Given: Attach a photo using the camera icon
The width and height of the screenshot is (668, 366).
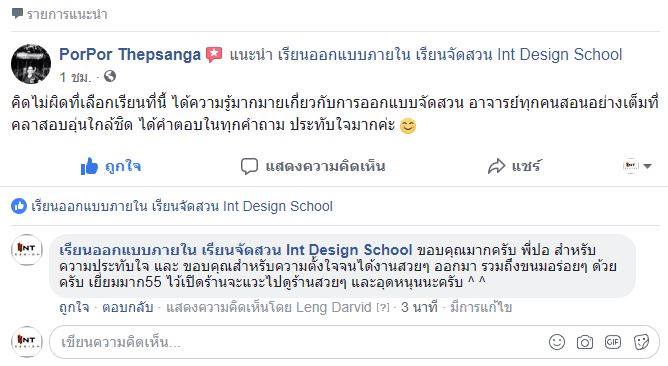Looking at the screenshot, I should click(x=584, y=342).
